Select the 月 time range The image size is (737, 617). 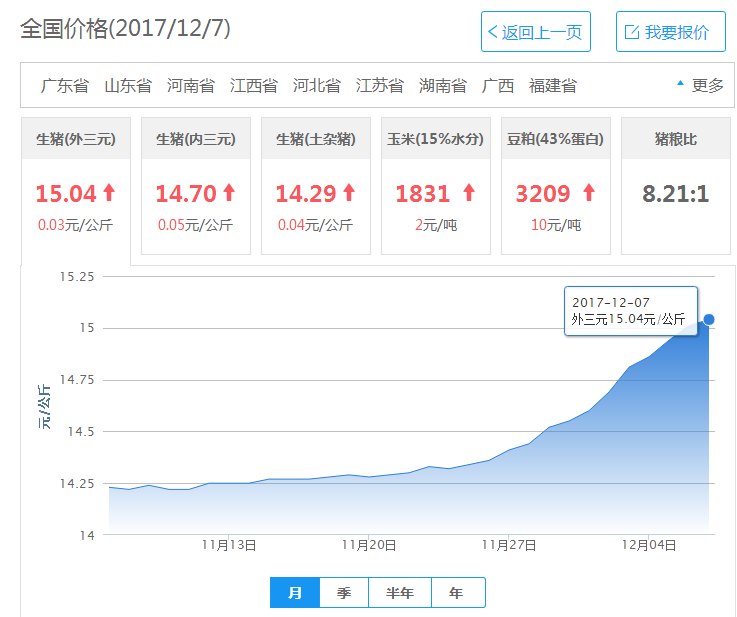coord(295,593)
